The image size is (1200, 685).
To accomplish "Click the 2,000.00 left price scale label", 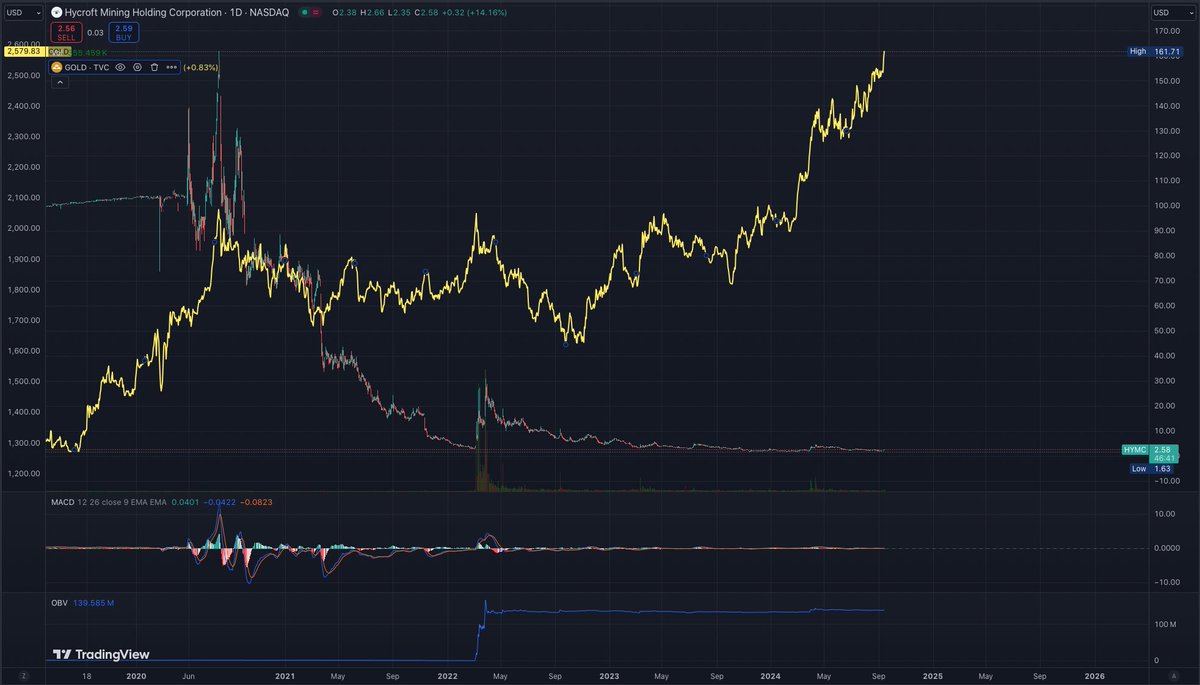I will [x=25, y=228].
